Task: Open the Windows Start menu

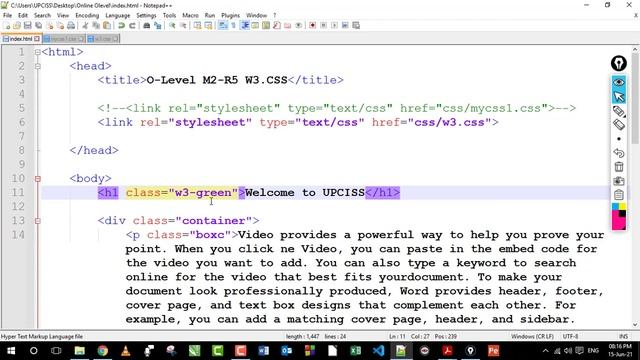Action: click(11, 351)
